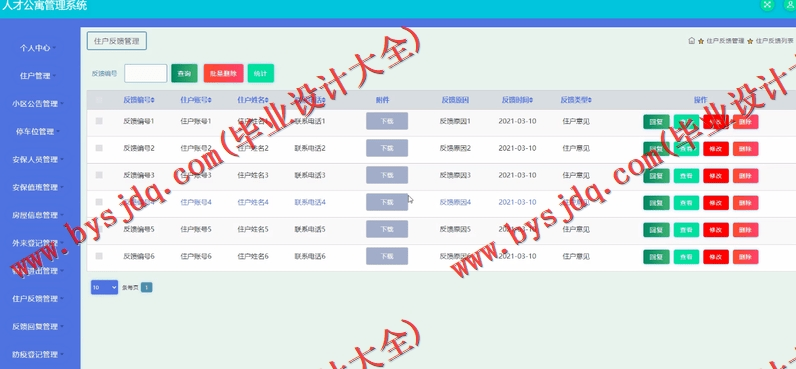Click the 附件 column header
This screenshot has width=796, height=369.
coord(383,100)
